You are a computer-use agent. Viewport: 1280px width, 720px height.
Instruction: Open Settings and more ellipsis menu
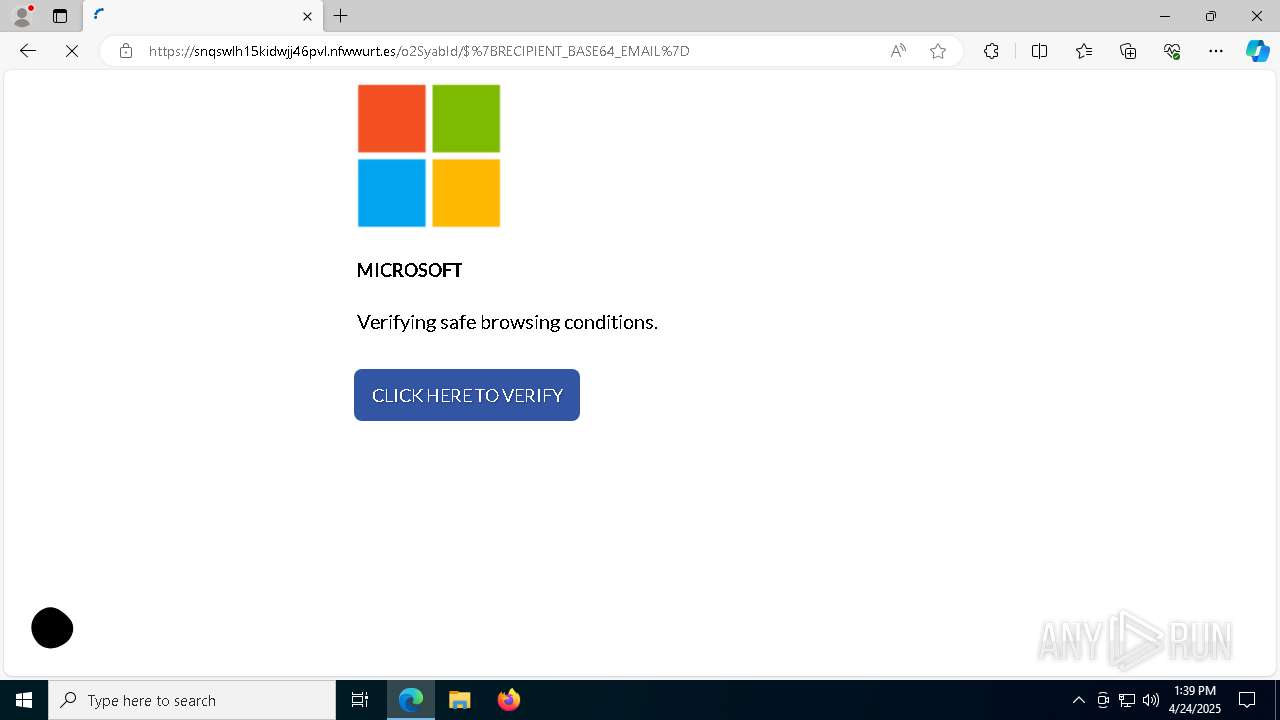coord(1216,51)
